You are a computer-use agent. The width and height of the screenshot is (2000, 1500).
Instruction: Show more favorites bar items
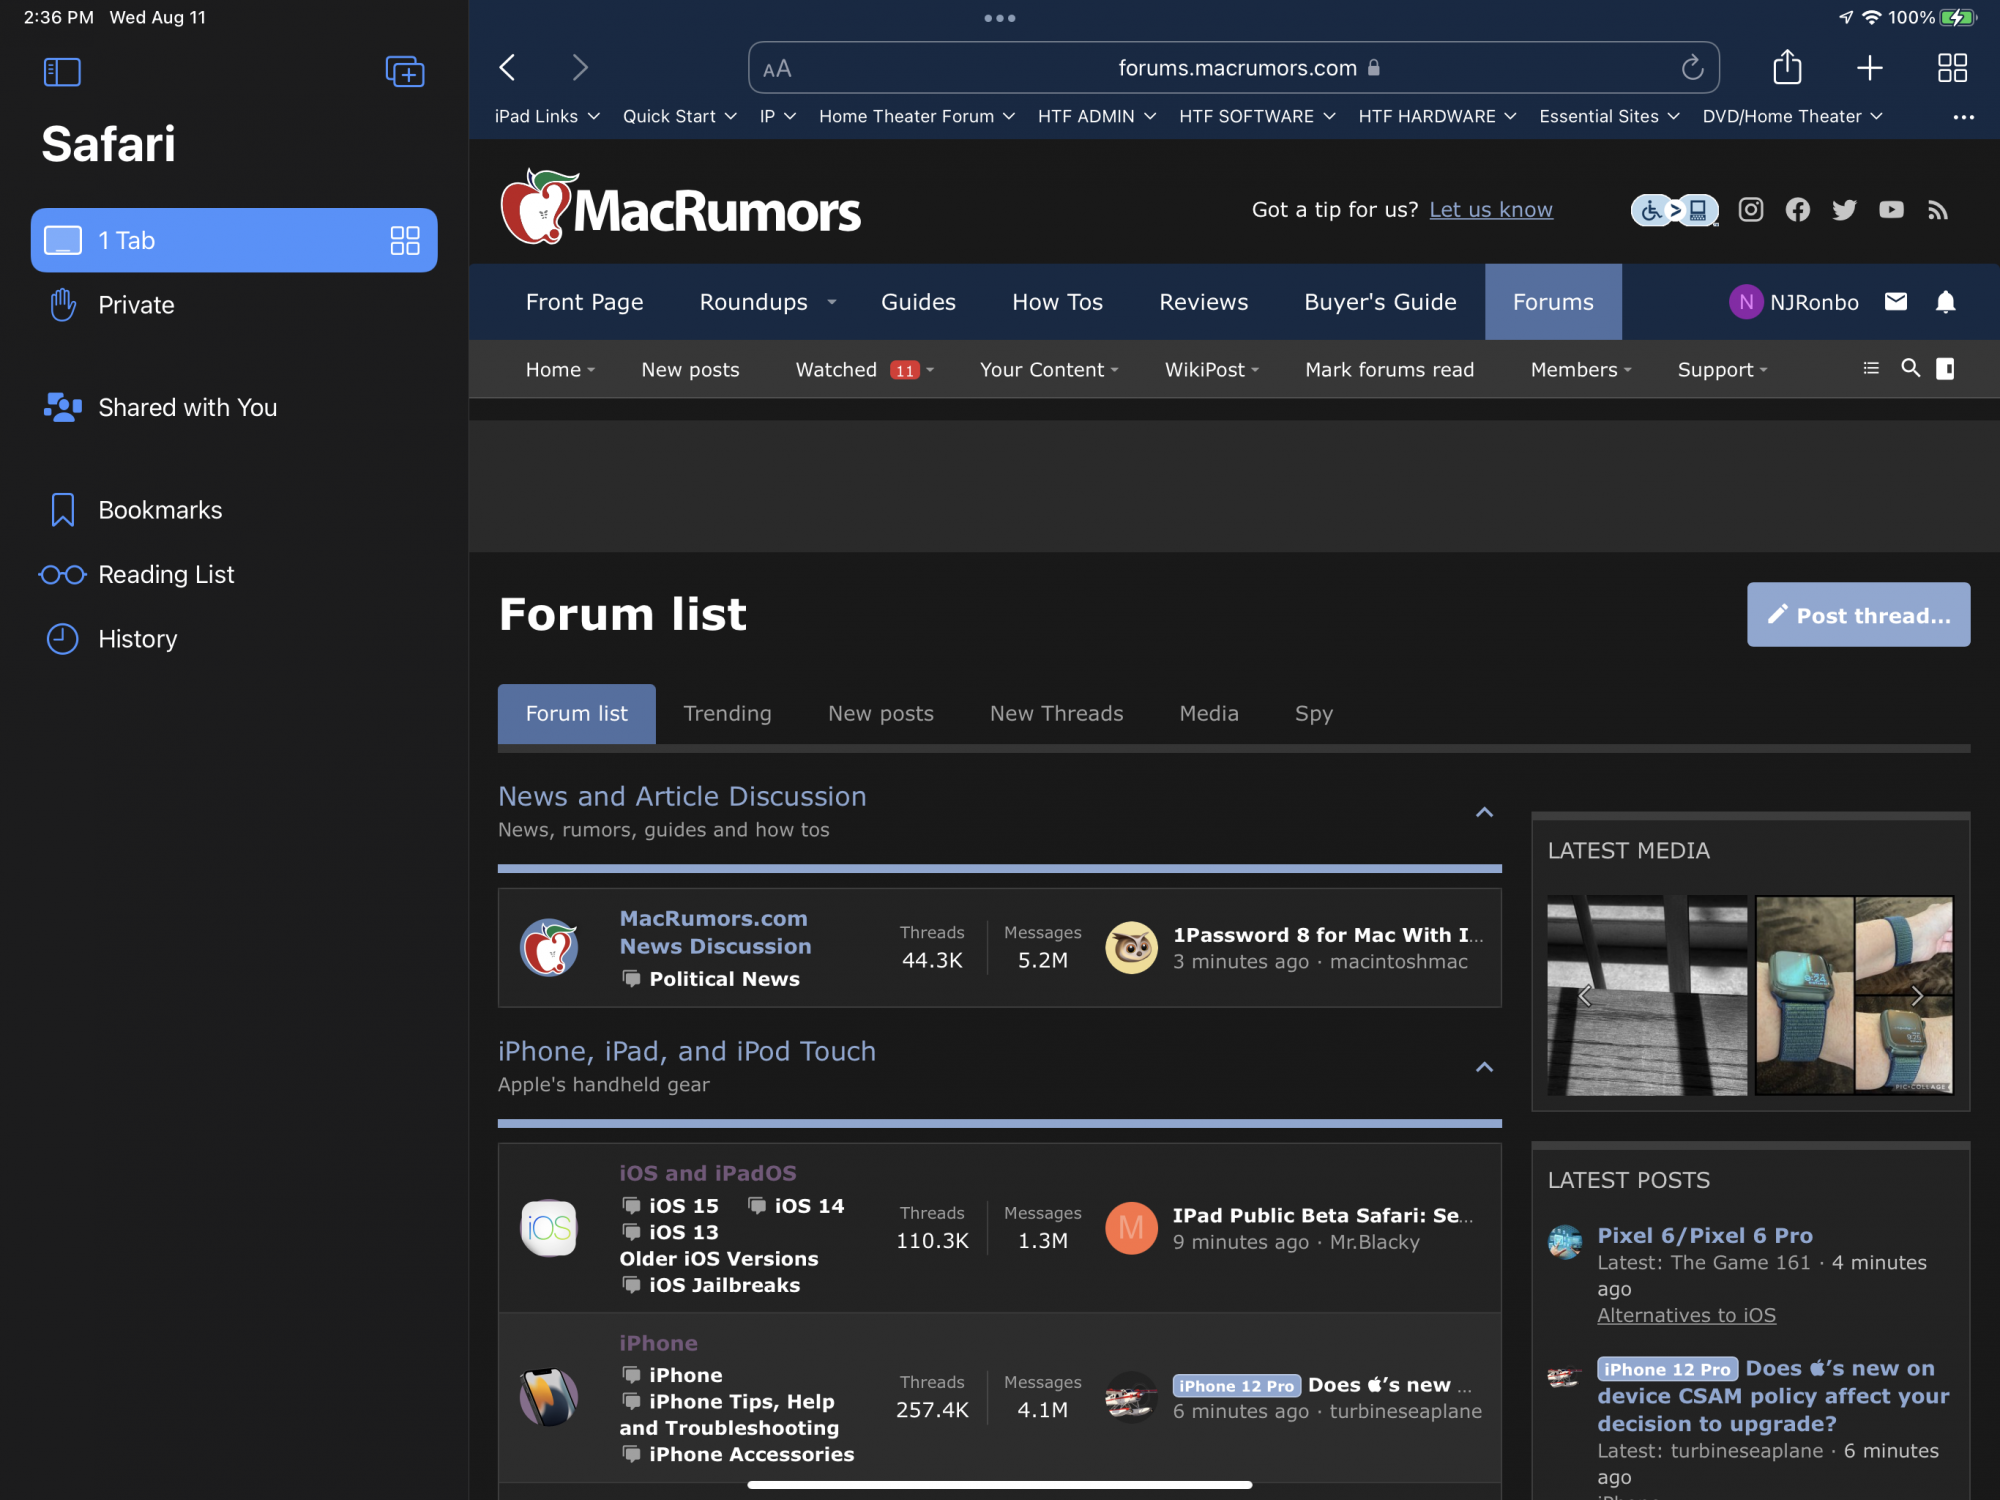tap(1963, 117)
